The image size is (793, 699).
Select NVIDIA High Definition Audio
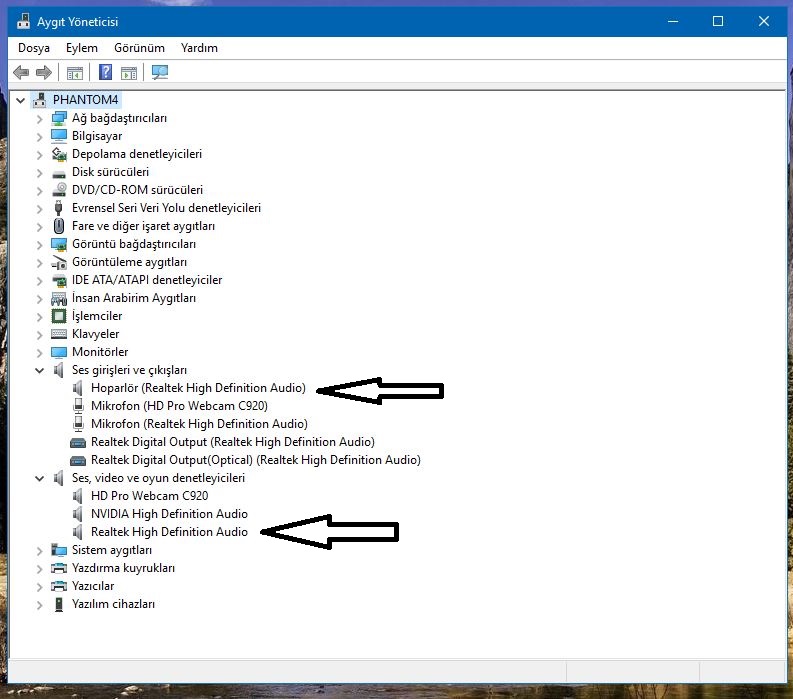(x=169, y=514)
